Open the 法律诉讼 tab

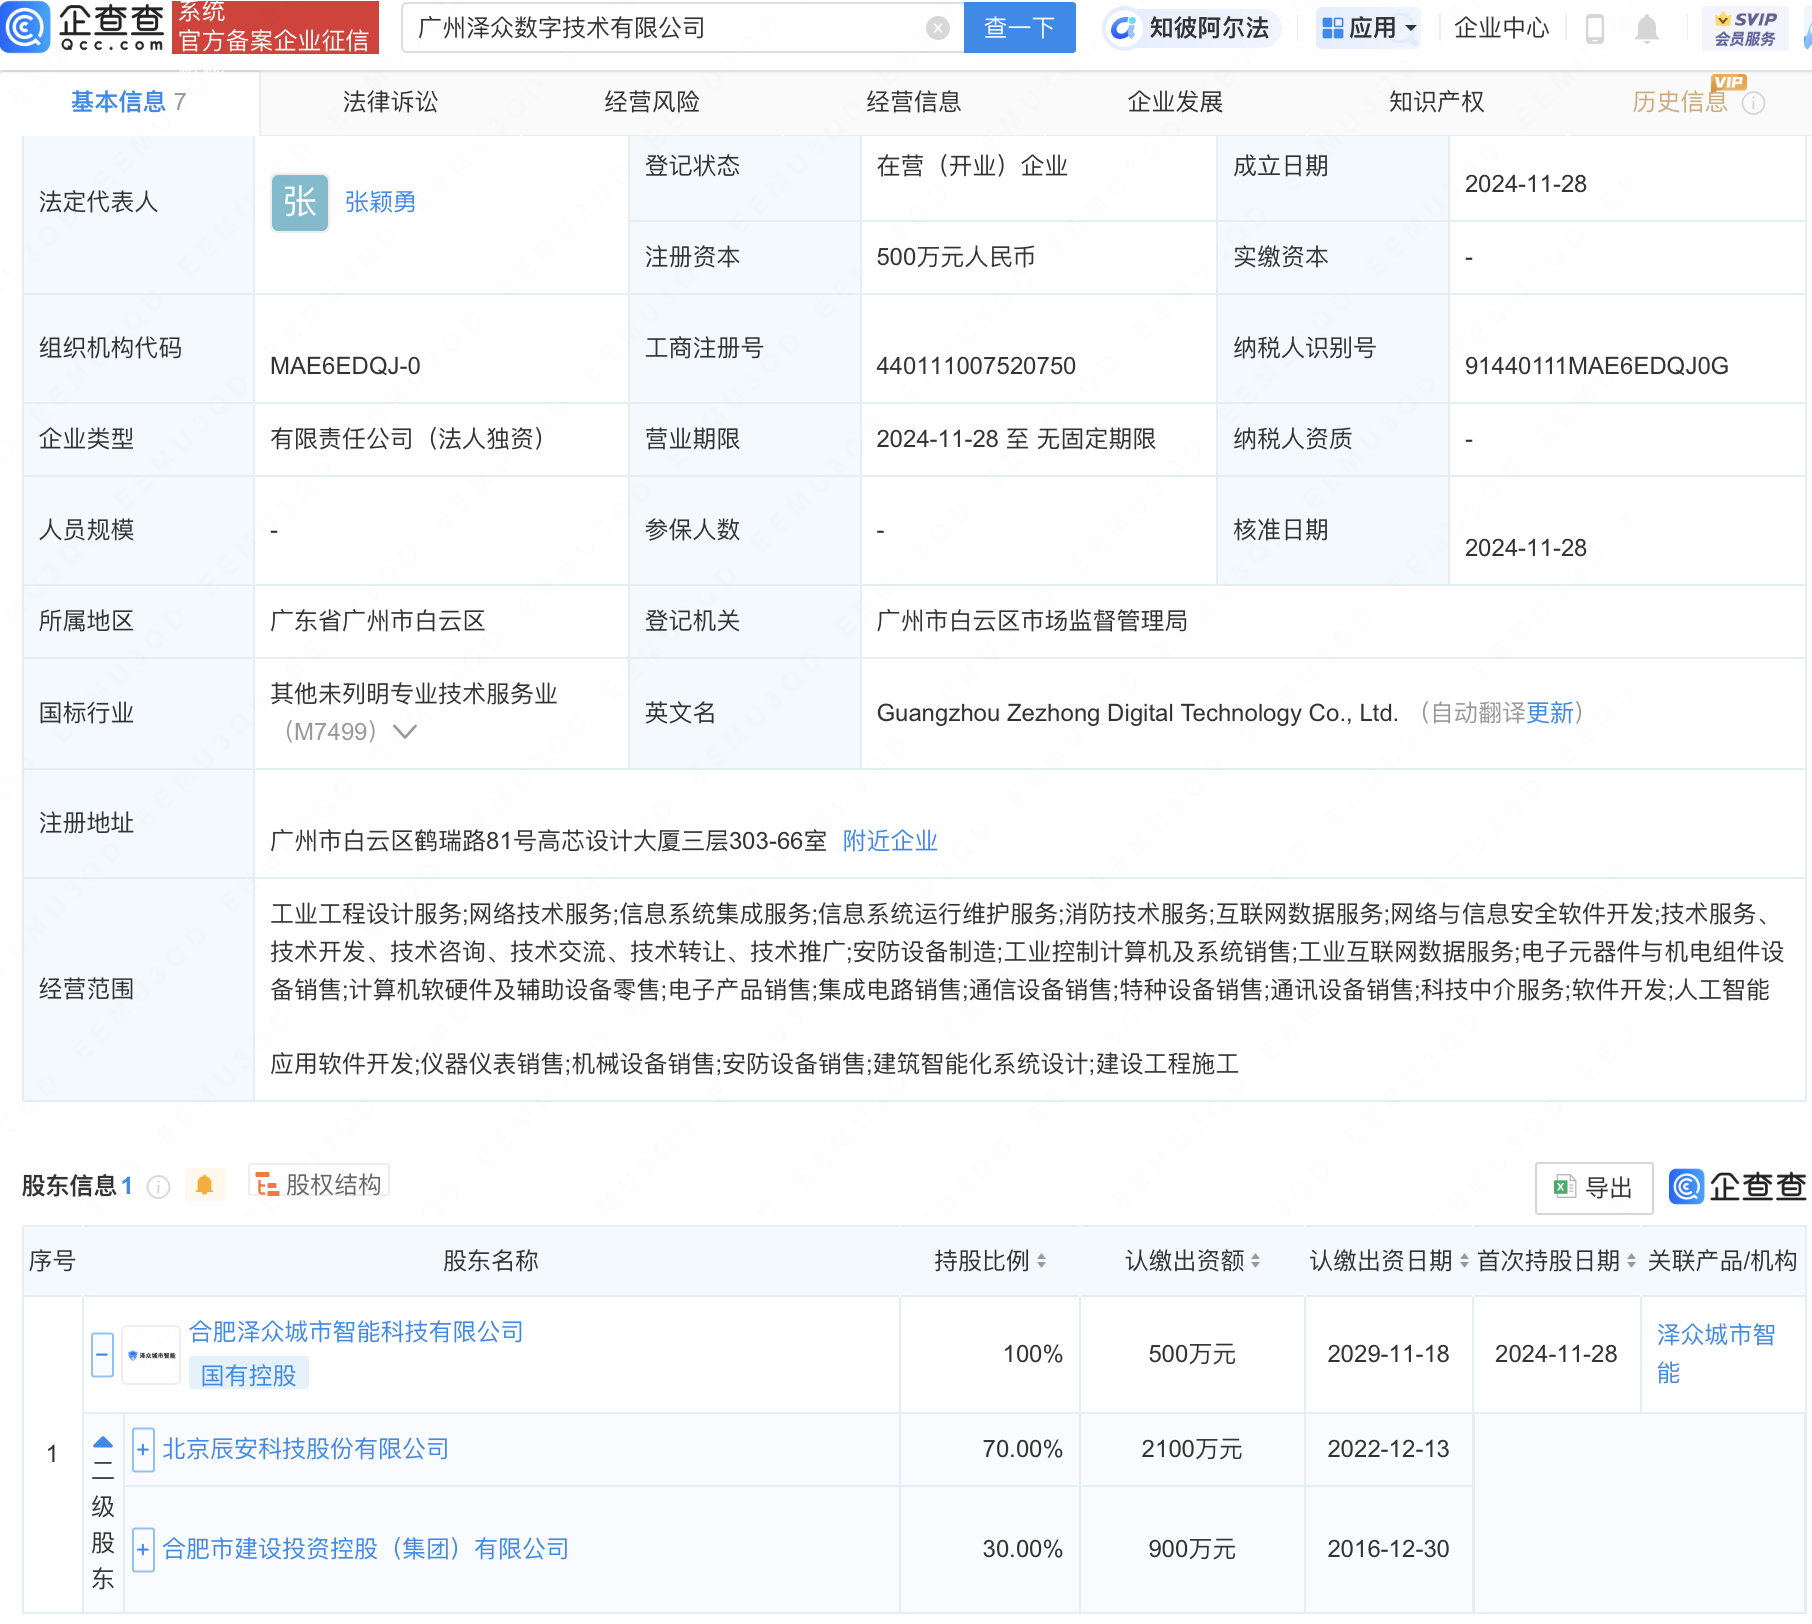point(390,102)
